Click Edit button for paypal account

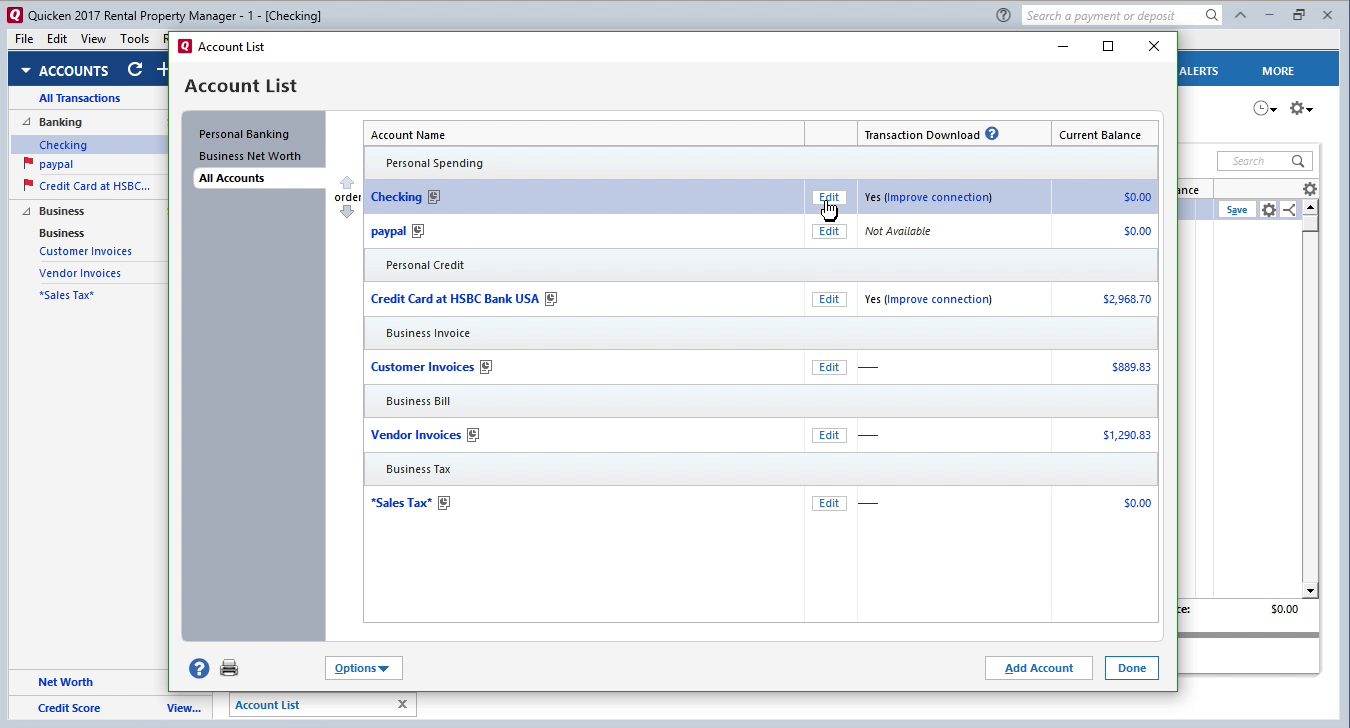point(829,231)
